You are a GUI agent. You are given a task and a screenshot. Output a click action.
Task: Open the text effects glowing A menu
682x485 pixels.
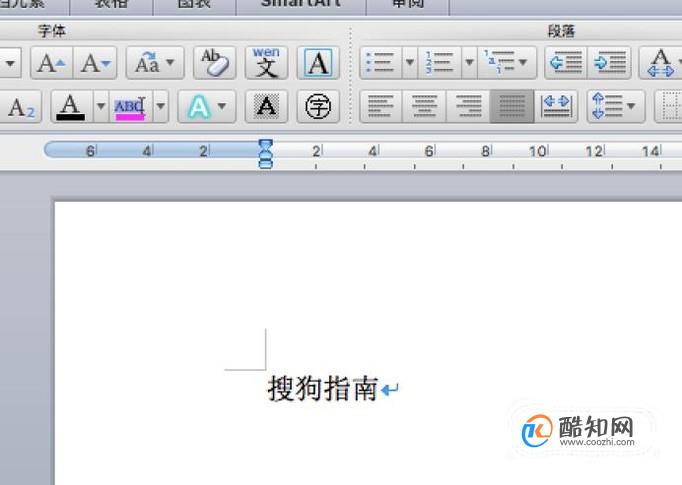(207, 107)
